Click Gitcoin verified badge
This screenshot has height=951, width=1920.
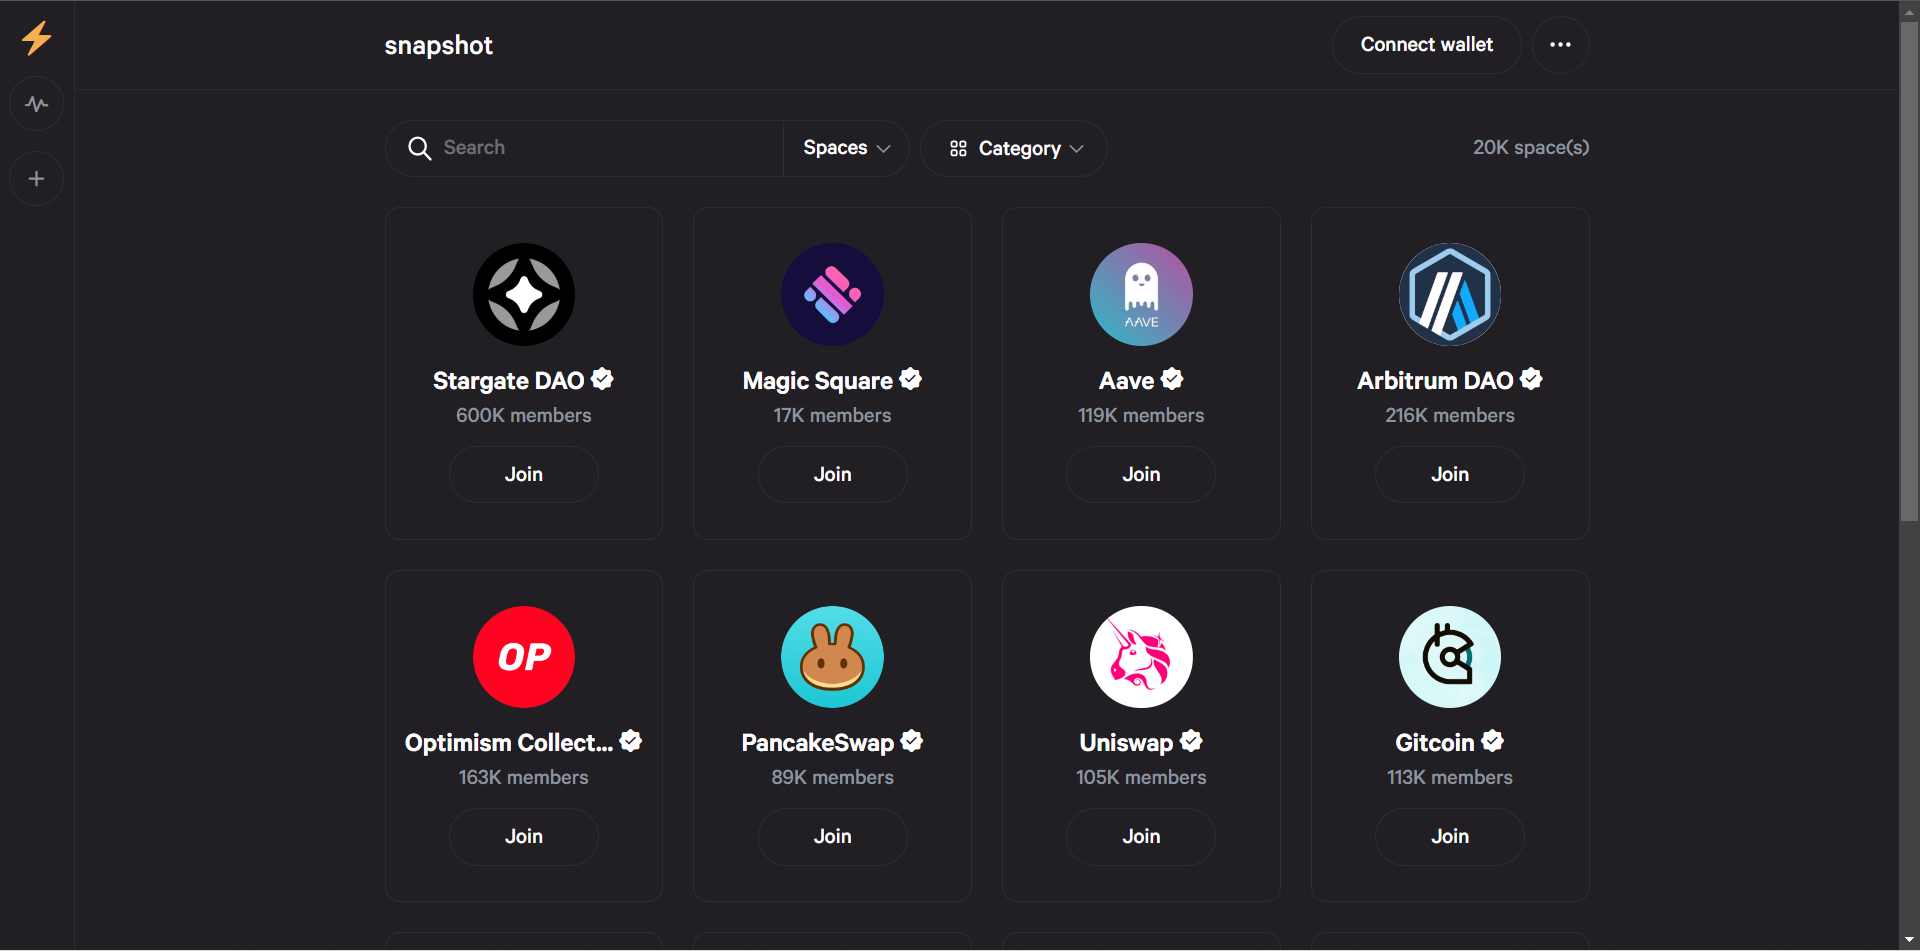pos(1493,741)
